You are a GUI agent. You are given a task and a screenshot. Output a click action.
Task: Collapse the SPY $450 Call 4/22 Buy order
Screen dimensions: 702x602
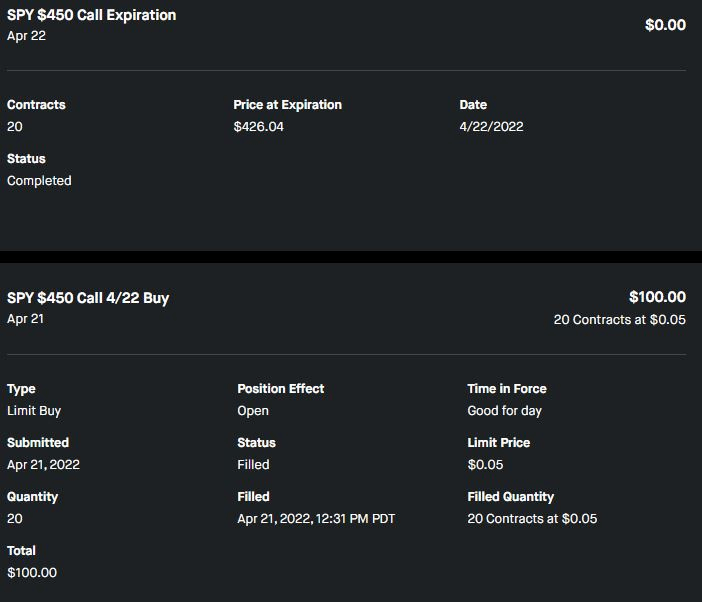point(88,298)
